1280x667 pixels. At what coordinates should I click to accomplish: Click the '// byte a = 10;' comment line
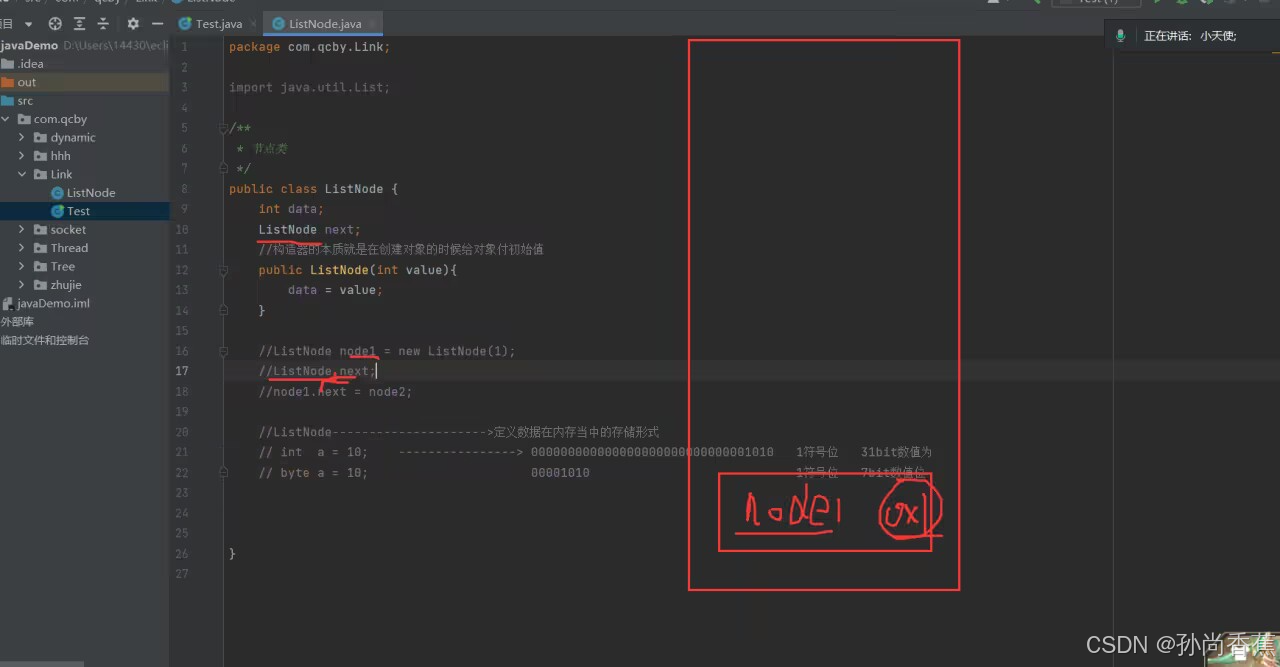[x=313, y=473]
